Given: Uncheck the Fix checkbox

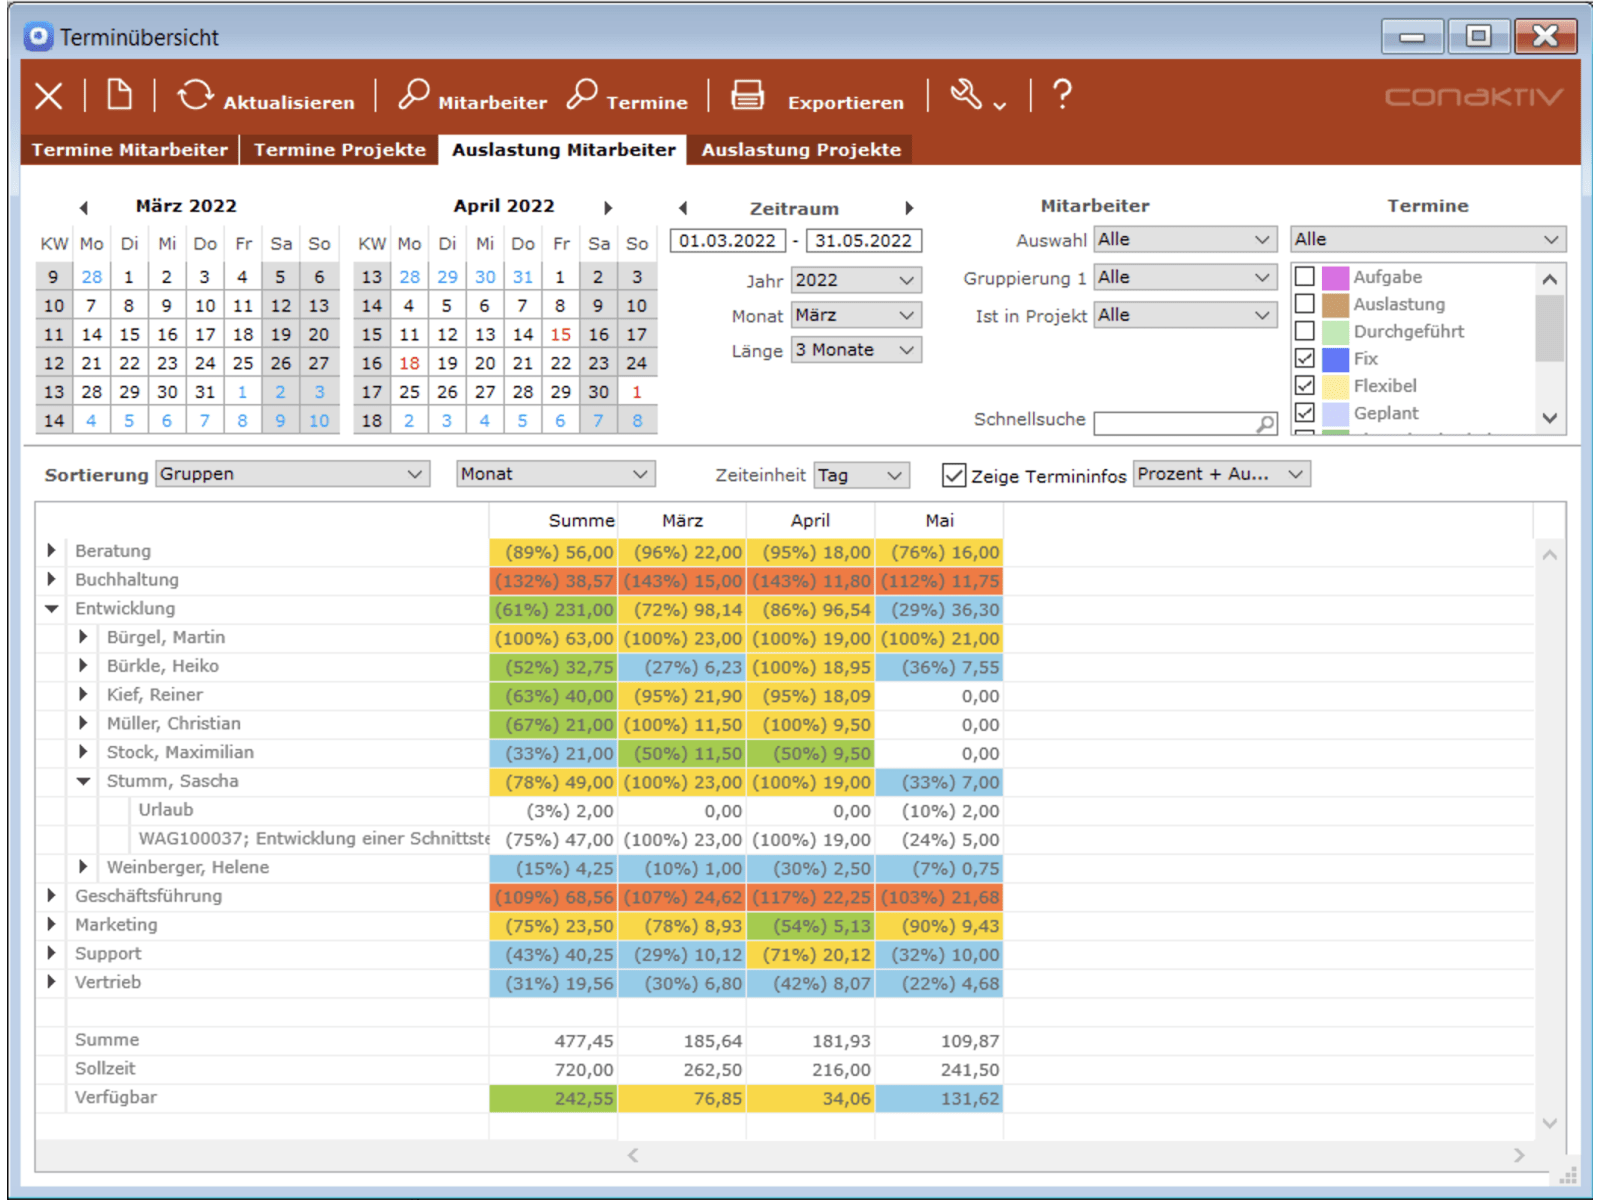Looking at the screenshot, I should (1305, 358).
